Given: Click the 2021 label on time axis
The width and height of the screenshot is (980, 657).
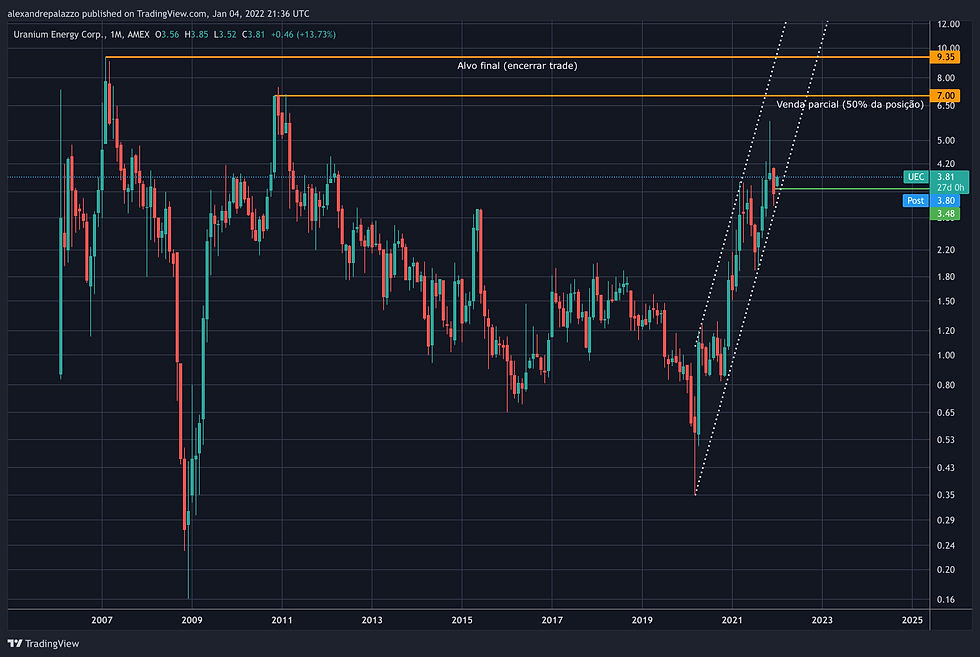Looking at the screenshot, I should coord(732,620).
